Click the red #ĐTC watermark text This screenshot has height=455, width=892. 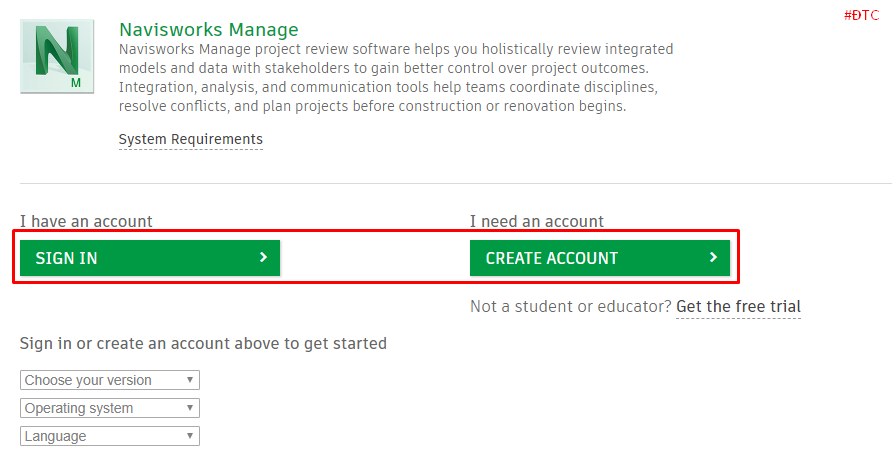pyautogui.click(x=861, y=15)
